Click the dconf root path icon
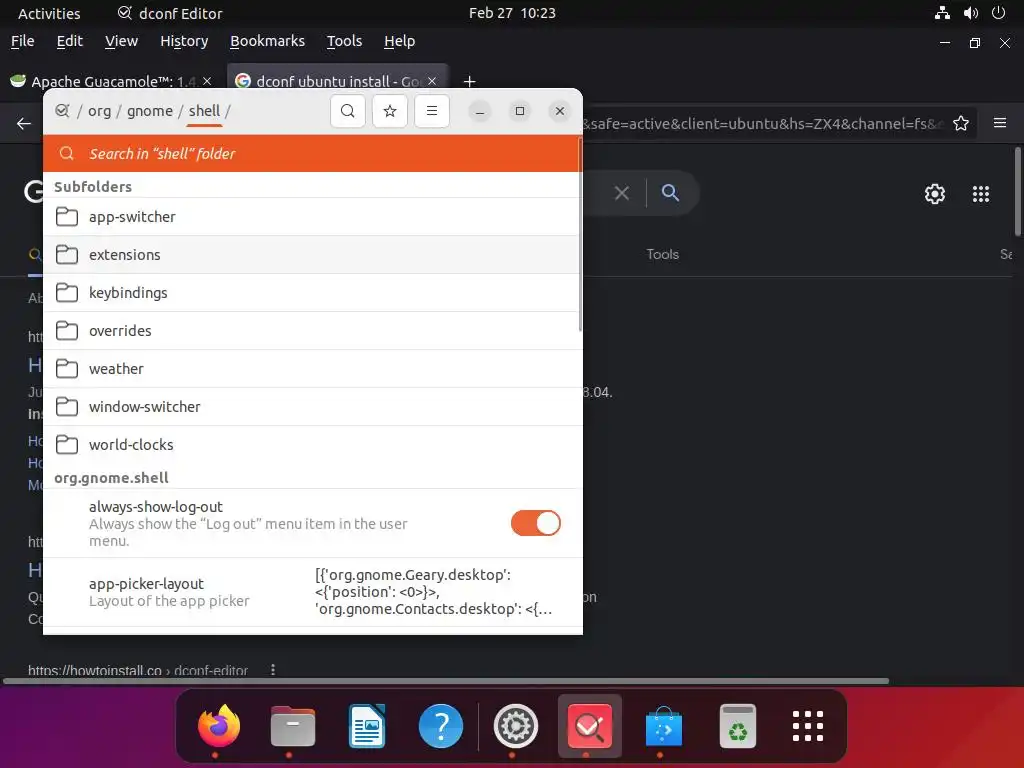Screen dimensions: 1024x768 [x=62, y=111]
